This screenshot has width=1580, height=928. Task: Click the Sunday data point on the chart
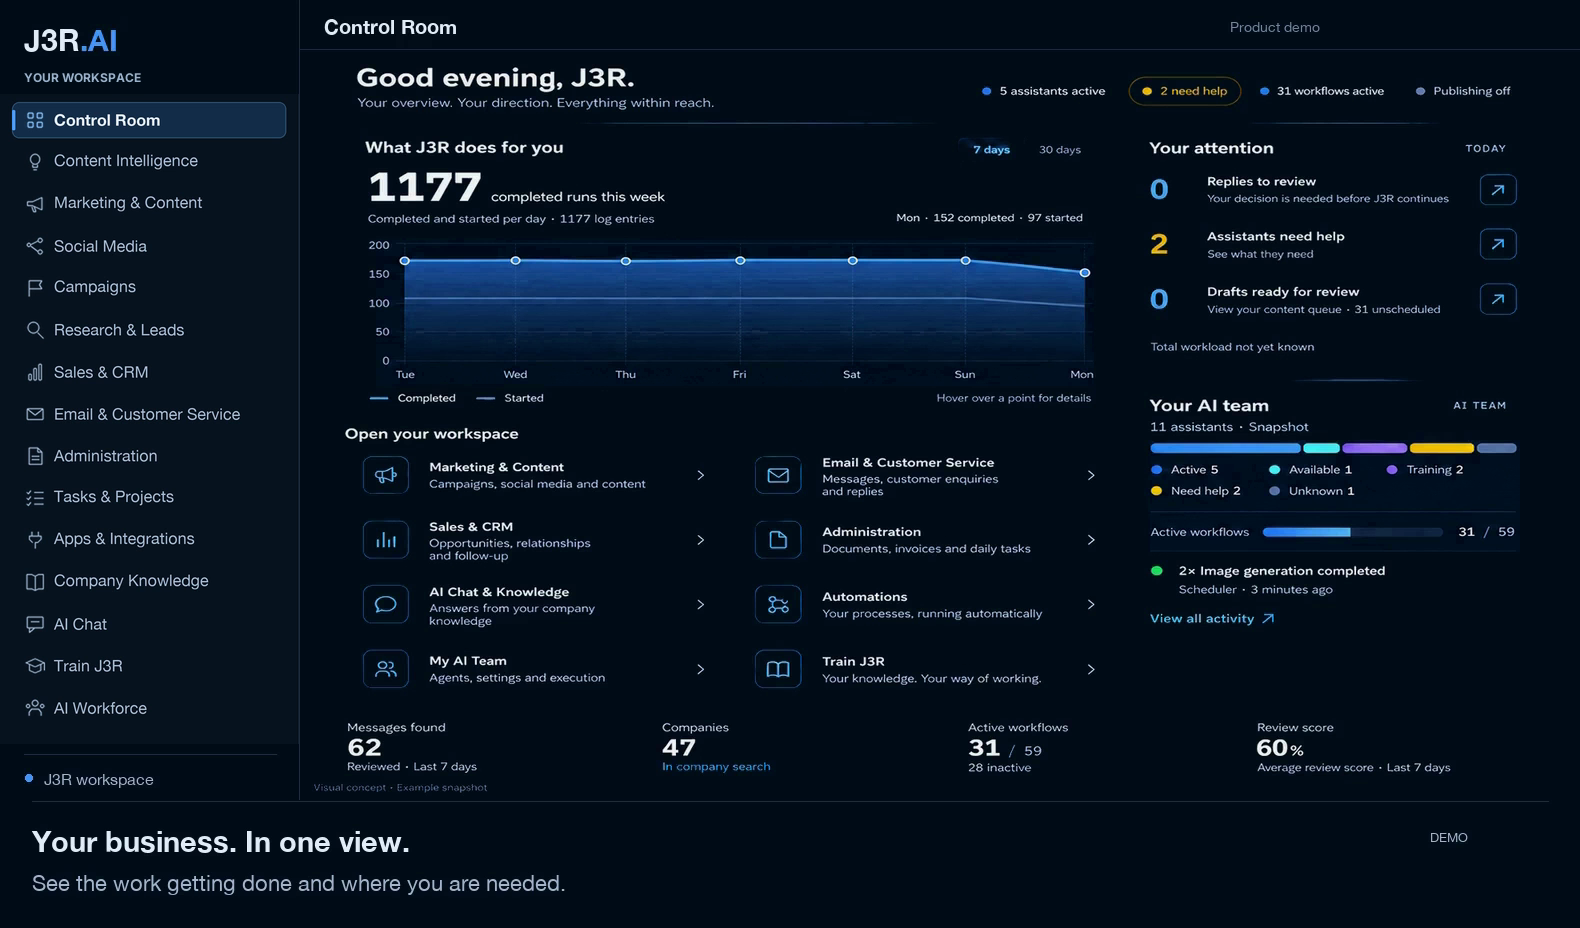point(965,260)
